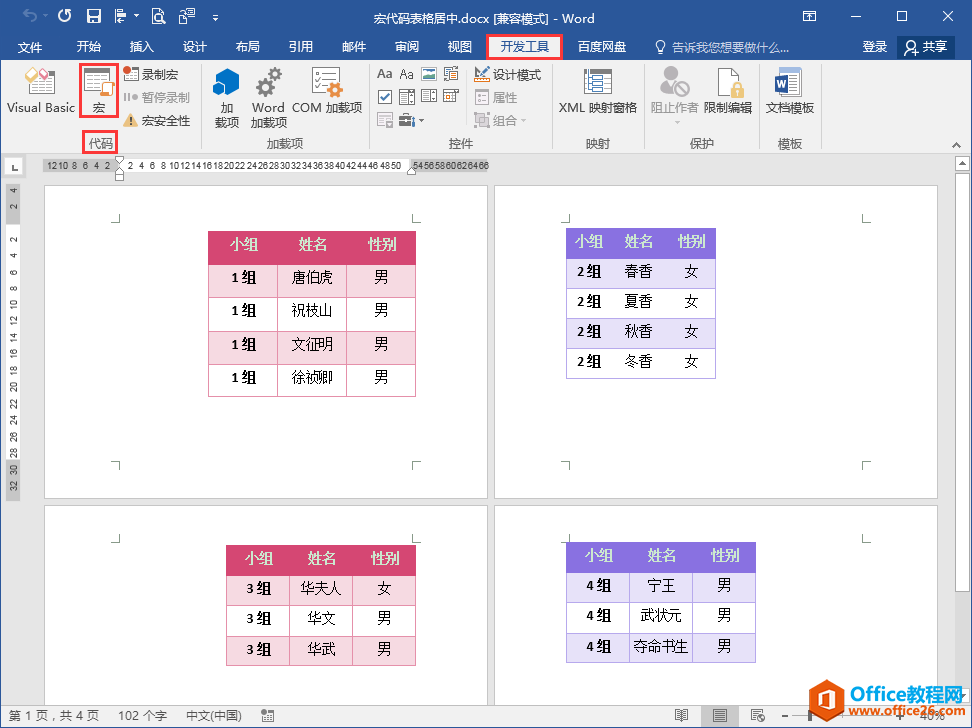Screen dimensions: 972x728
Task: Click the redo/repeat arrow icon
Action: pos(64,16)
